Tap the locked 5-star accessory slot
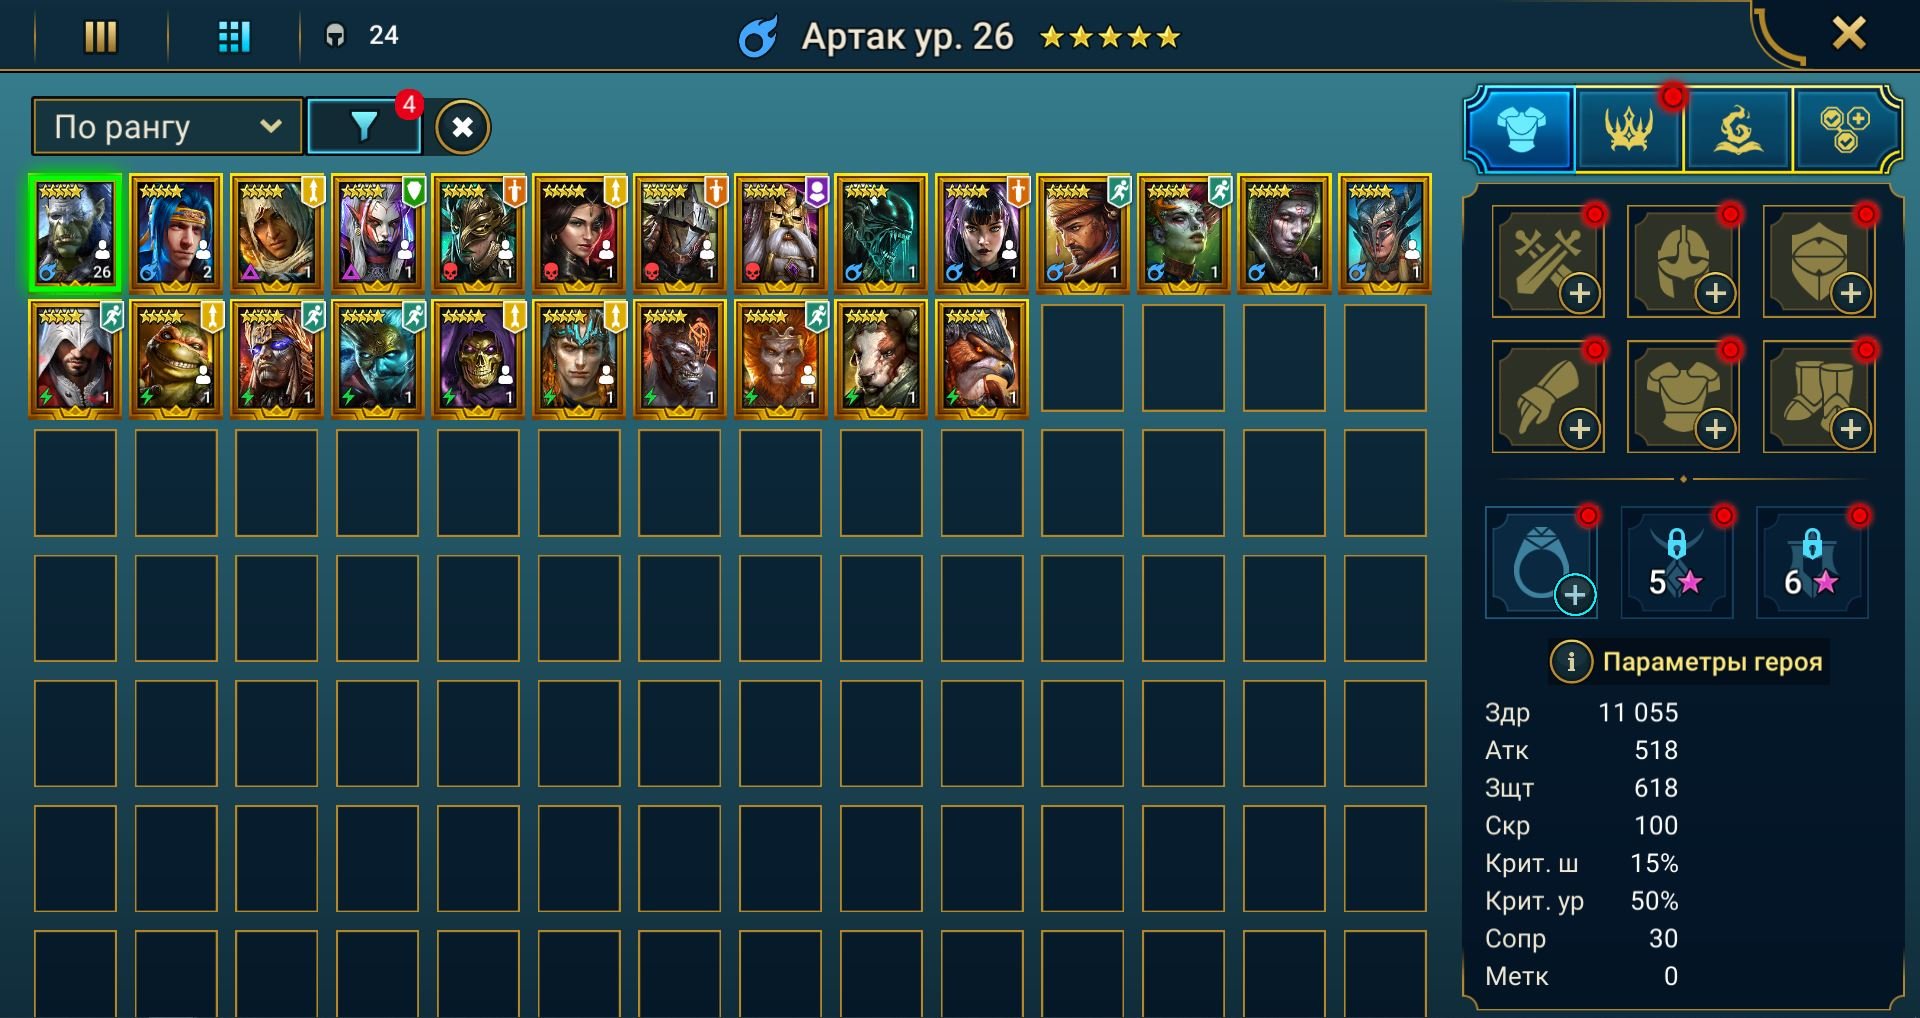1920x1018 pixels. (1677, 563)
